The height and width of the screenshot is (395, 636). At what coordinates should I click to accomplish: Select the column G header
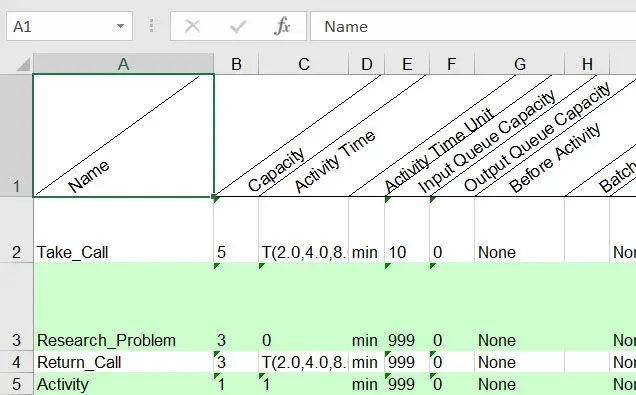pyautogui.click(x=520, y=64)
